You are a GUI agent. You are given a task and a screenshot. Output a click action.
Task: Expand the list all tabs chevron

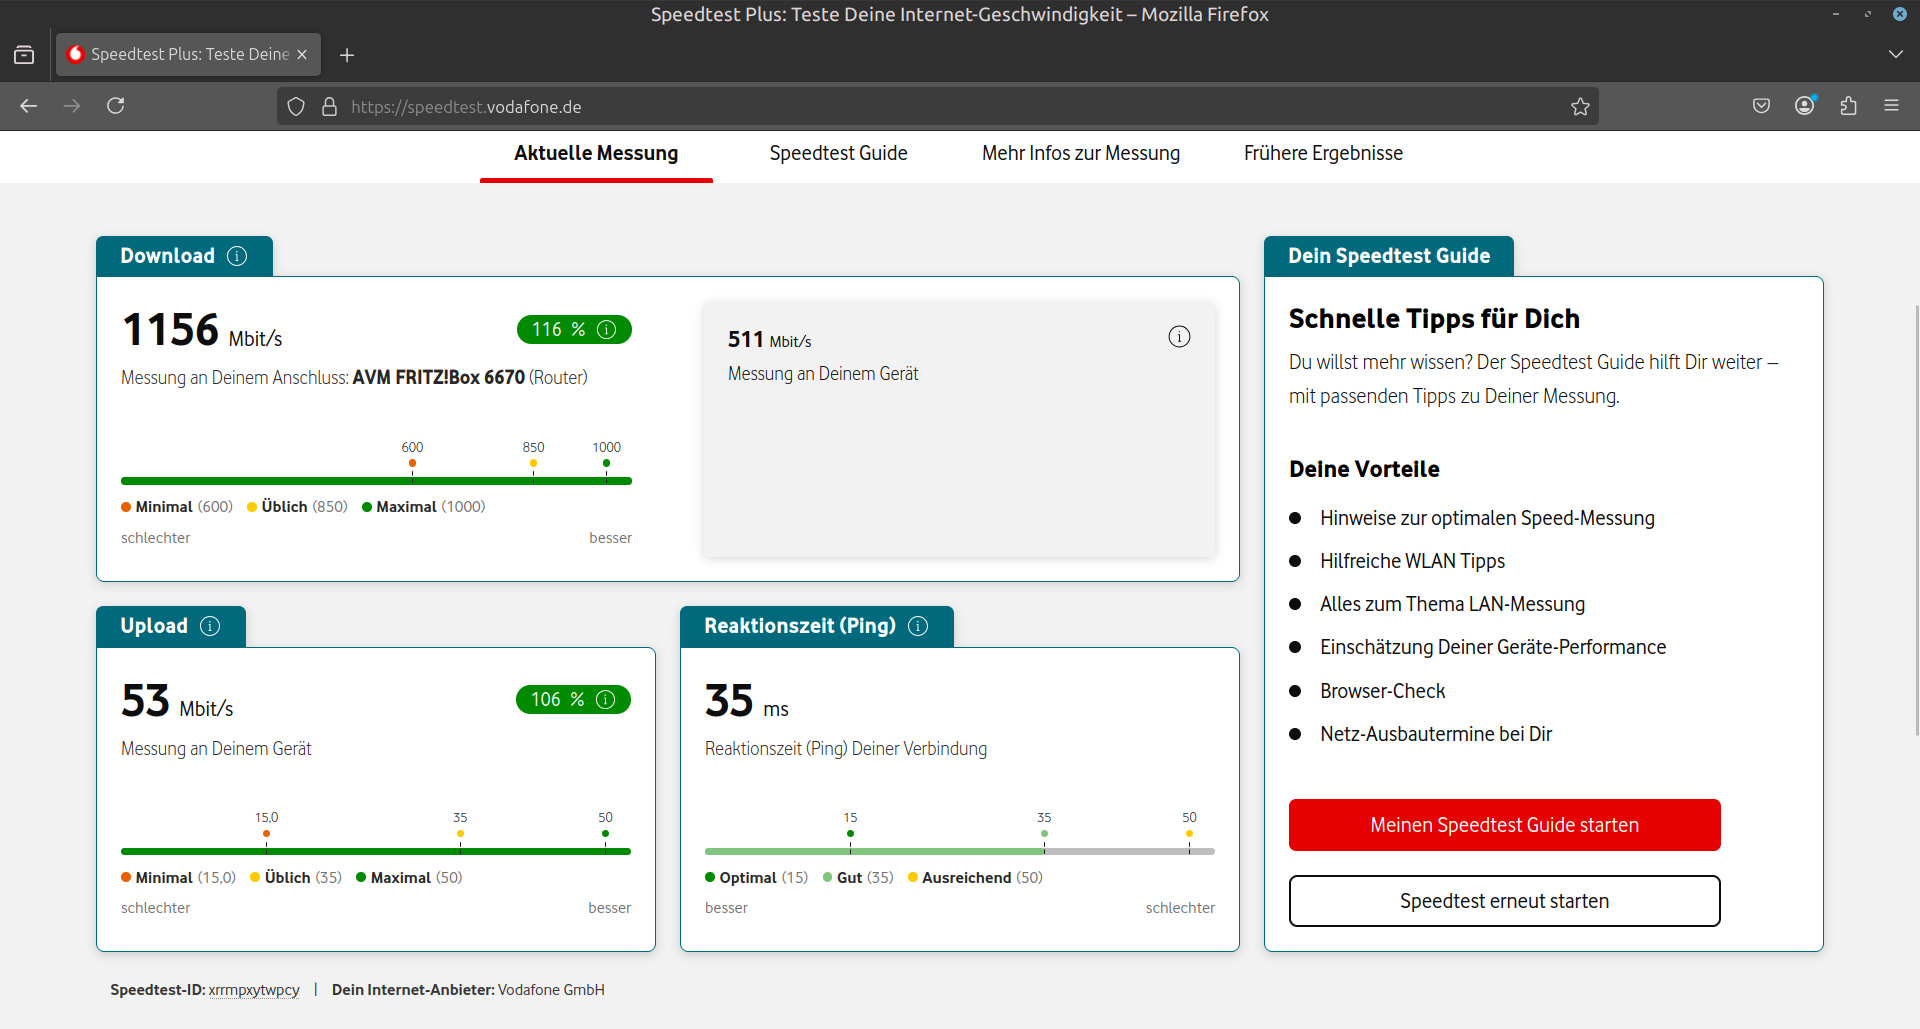click(1895, 54)
